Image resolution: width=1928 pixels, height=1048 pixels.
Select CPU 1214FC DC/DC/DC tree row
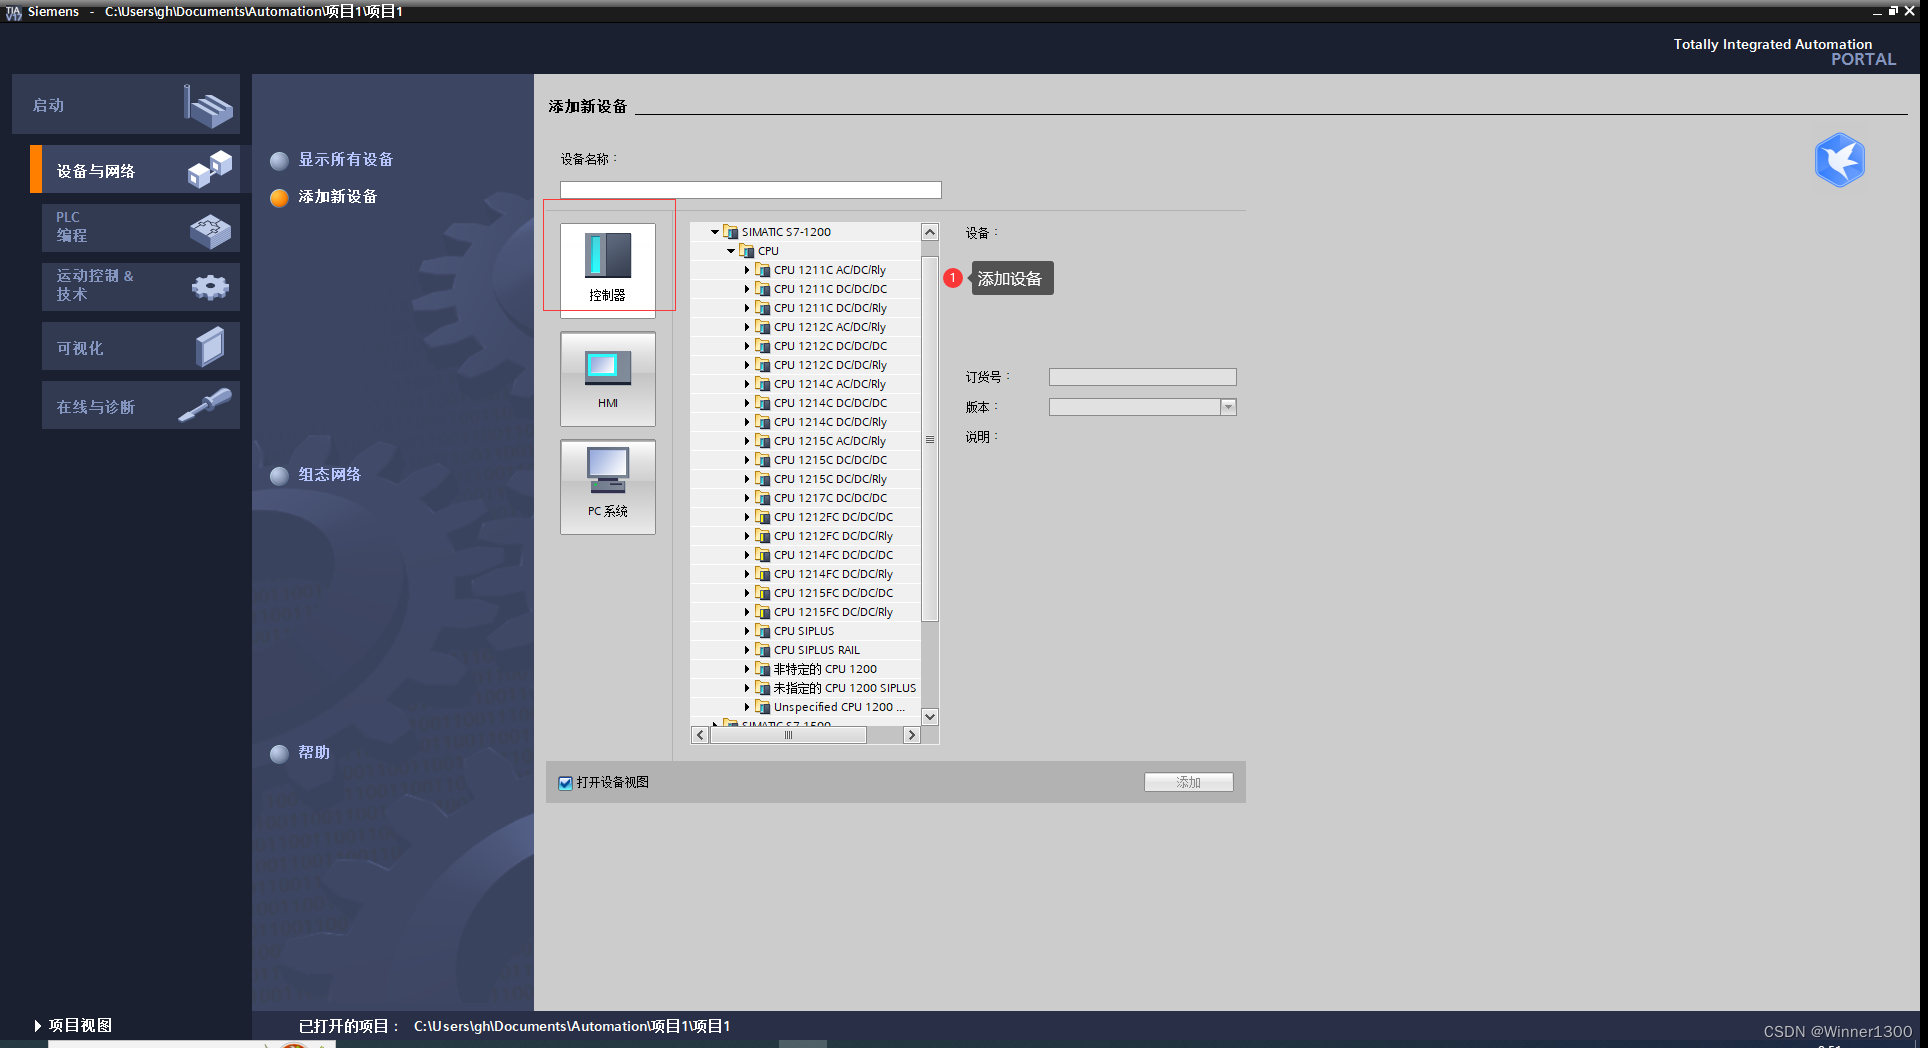coord(805,555)
